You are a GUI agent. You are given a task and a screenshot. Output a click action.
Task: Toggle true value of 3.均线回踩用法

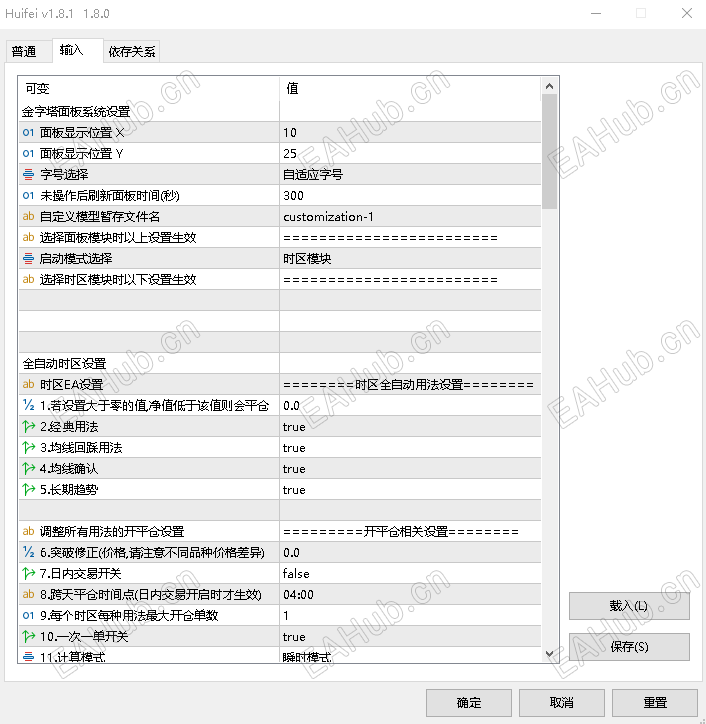pos(410,447)
